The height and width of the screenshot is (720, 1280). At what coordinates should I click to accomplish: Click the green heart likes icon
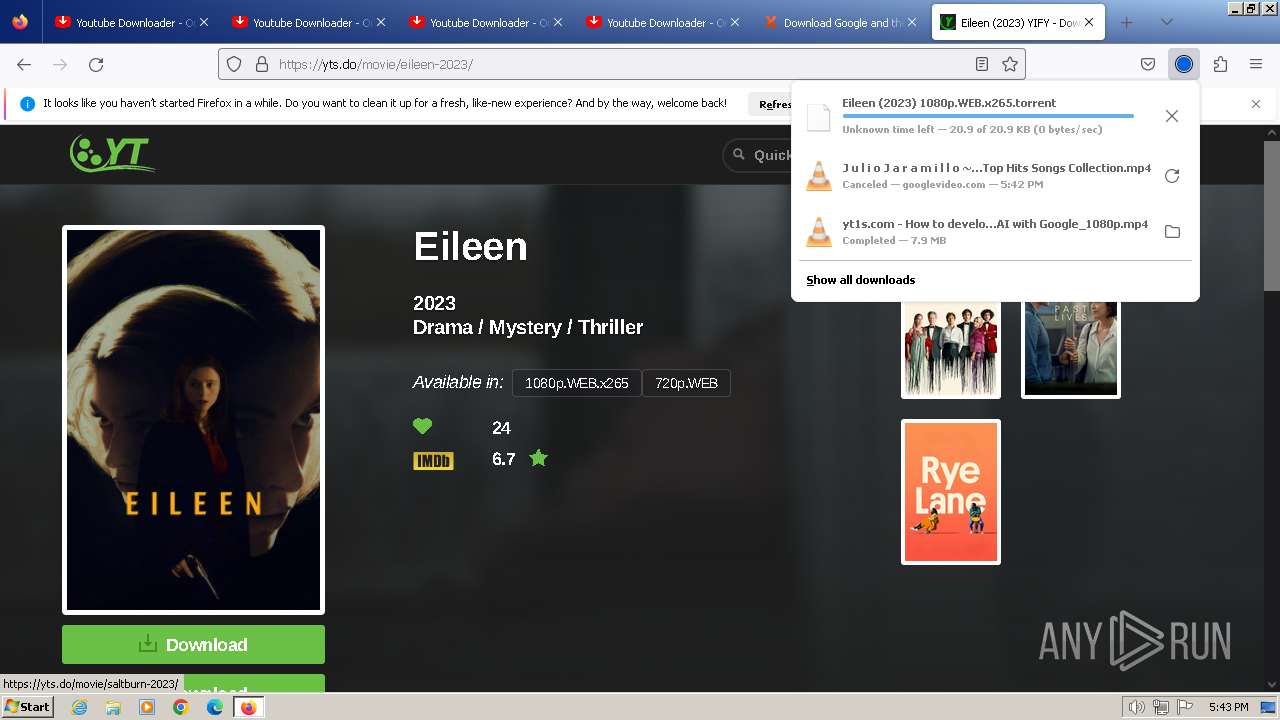point(423,427)
